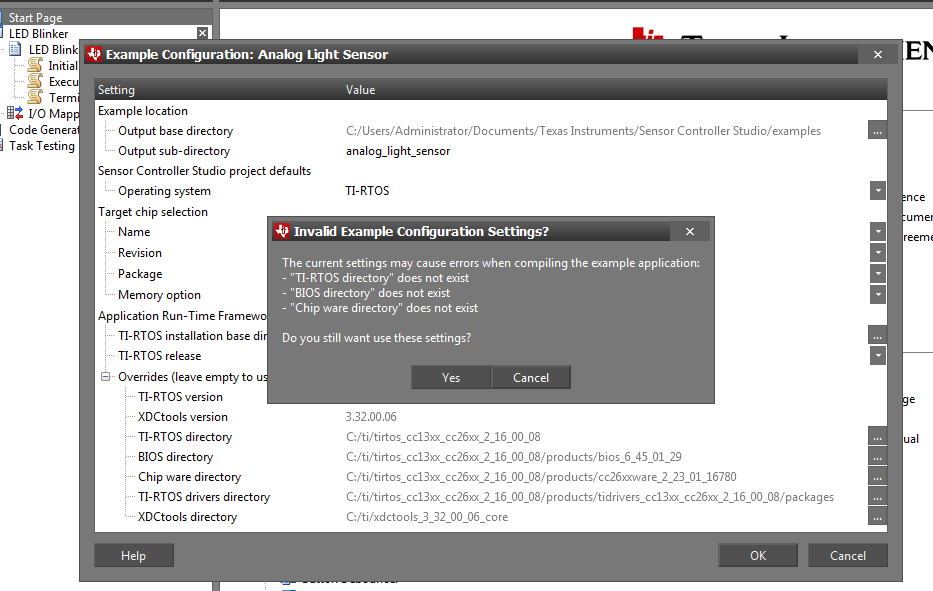Select the Chip ware directory path value
The width and height of the screenshot is (933, 591).
coord(541,477)
